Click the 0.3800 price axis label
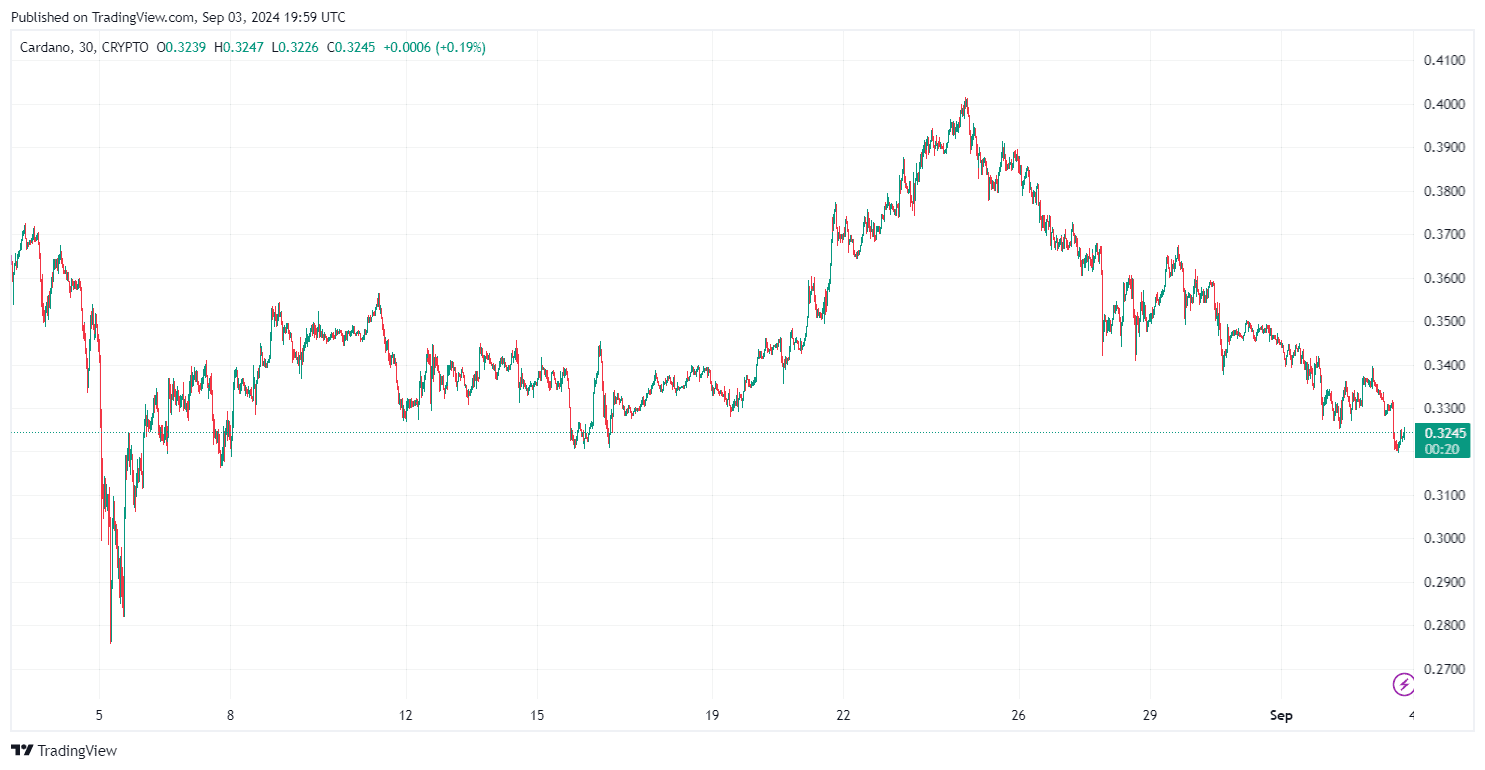The width and height of the screenshot is (1485, 770). pyautogui.click(x=1444, y=191)
